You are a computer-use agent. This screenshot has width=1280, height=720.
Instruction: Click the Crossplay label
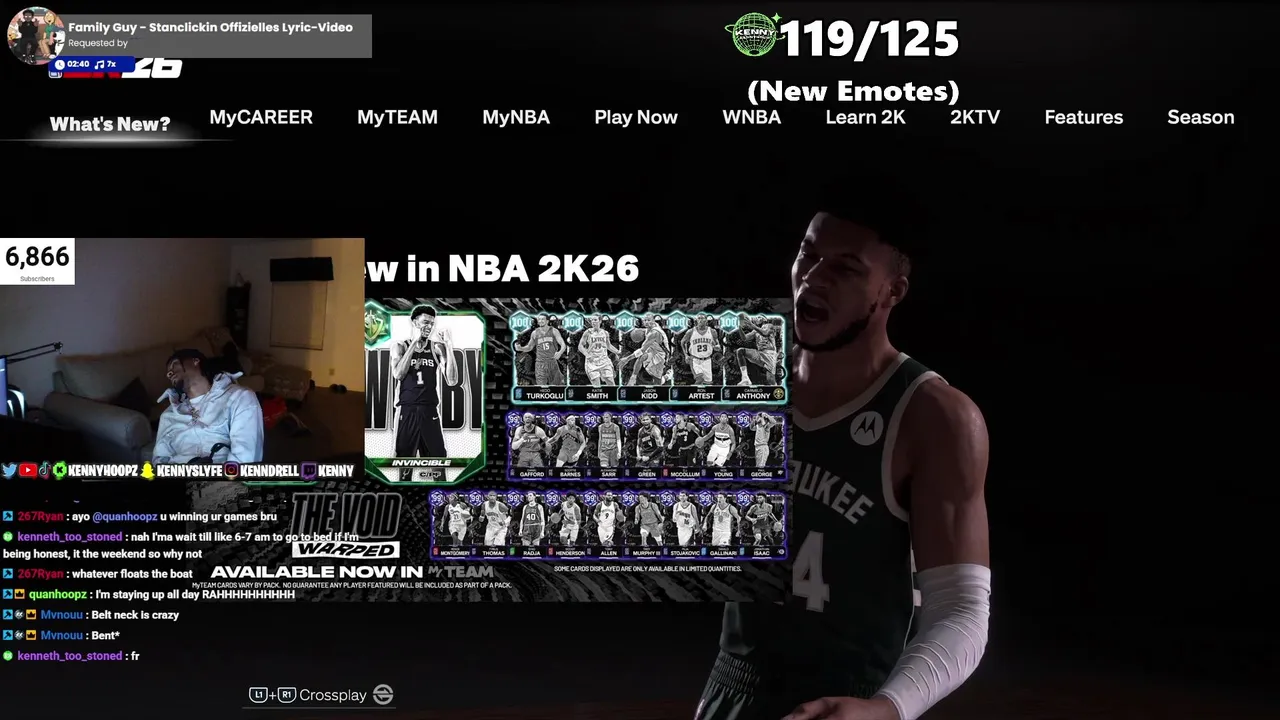pos(333,695)
